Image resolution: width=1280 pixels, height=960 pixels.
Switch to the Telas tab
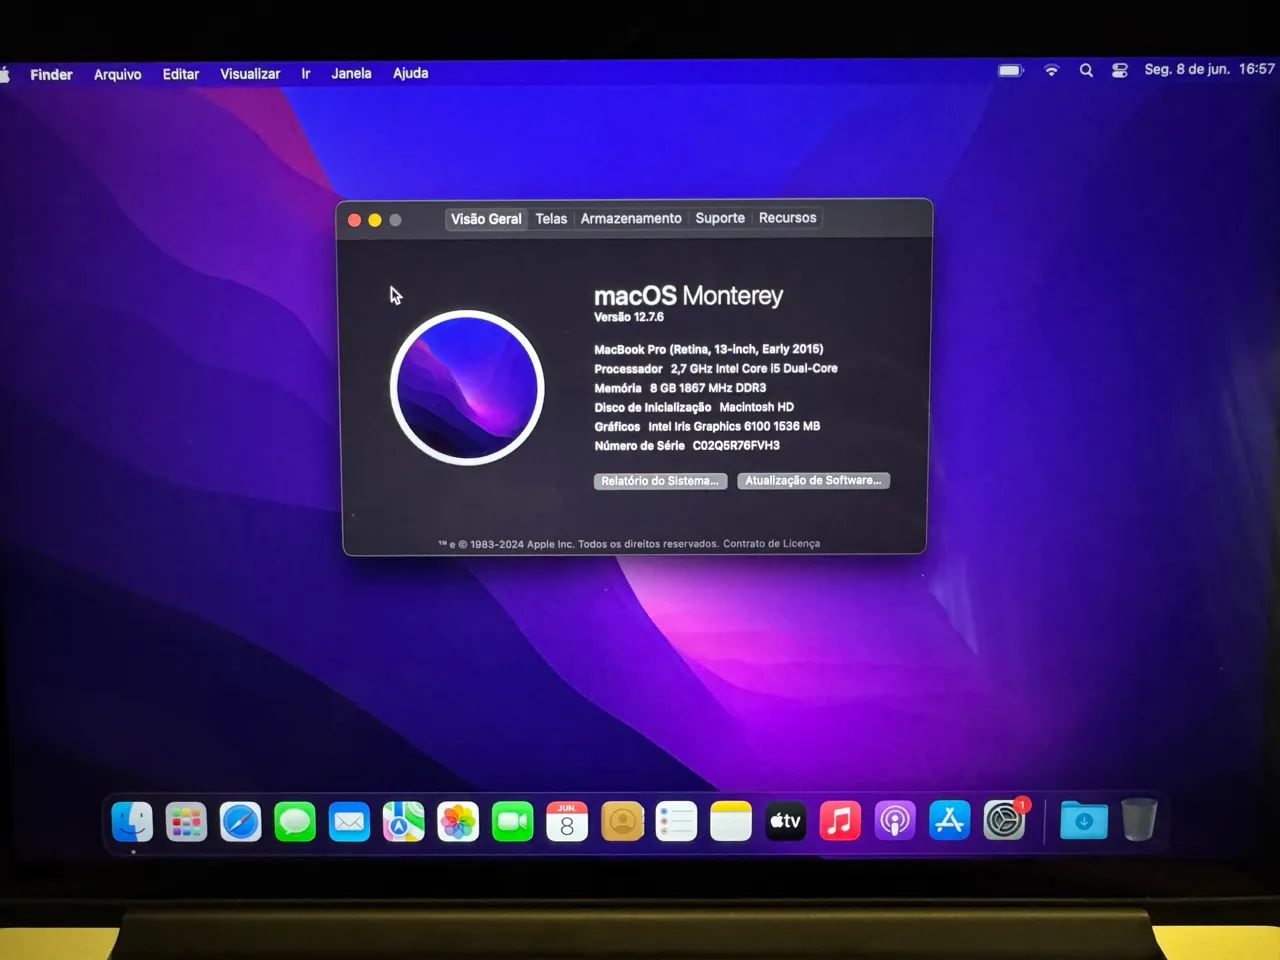click(551, 218)
